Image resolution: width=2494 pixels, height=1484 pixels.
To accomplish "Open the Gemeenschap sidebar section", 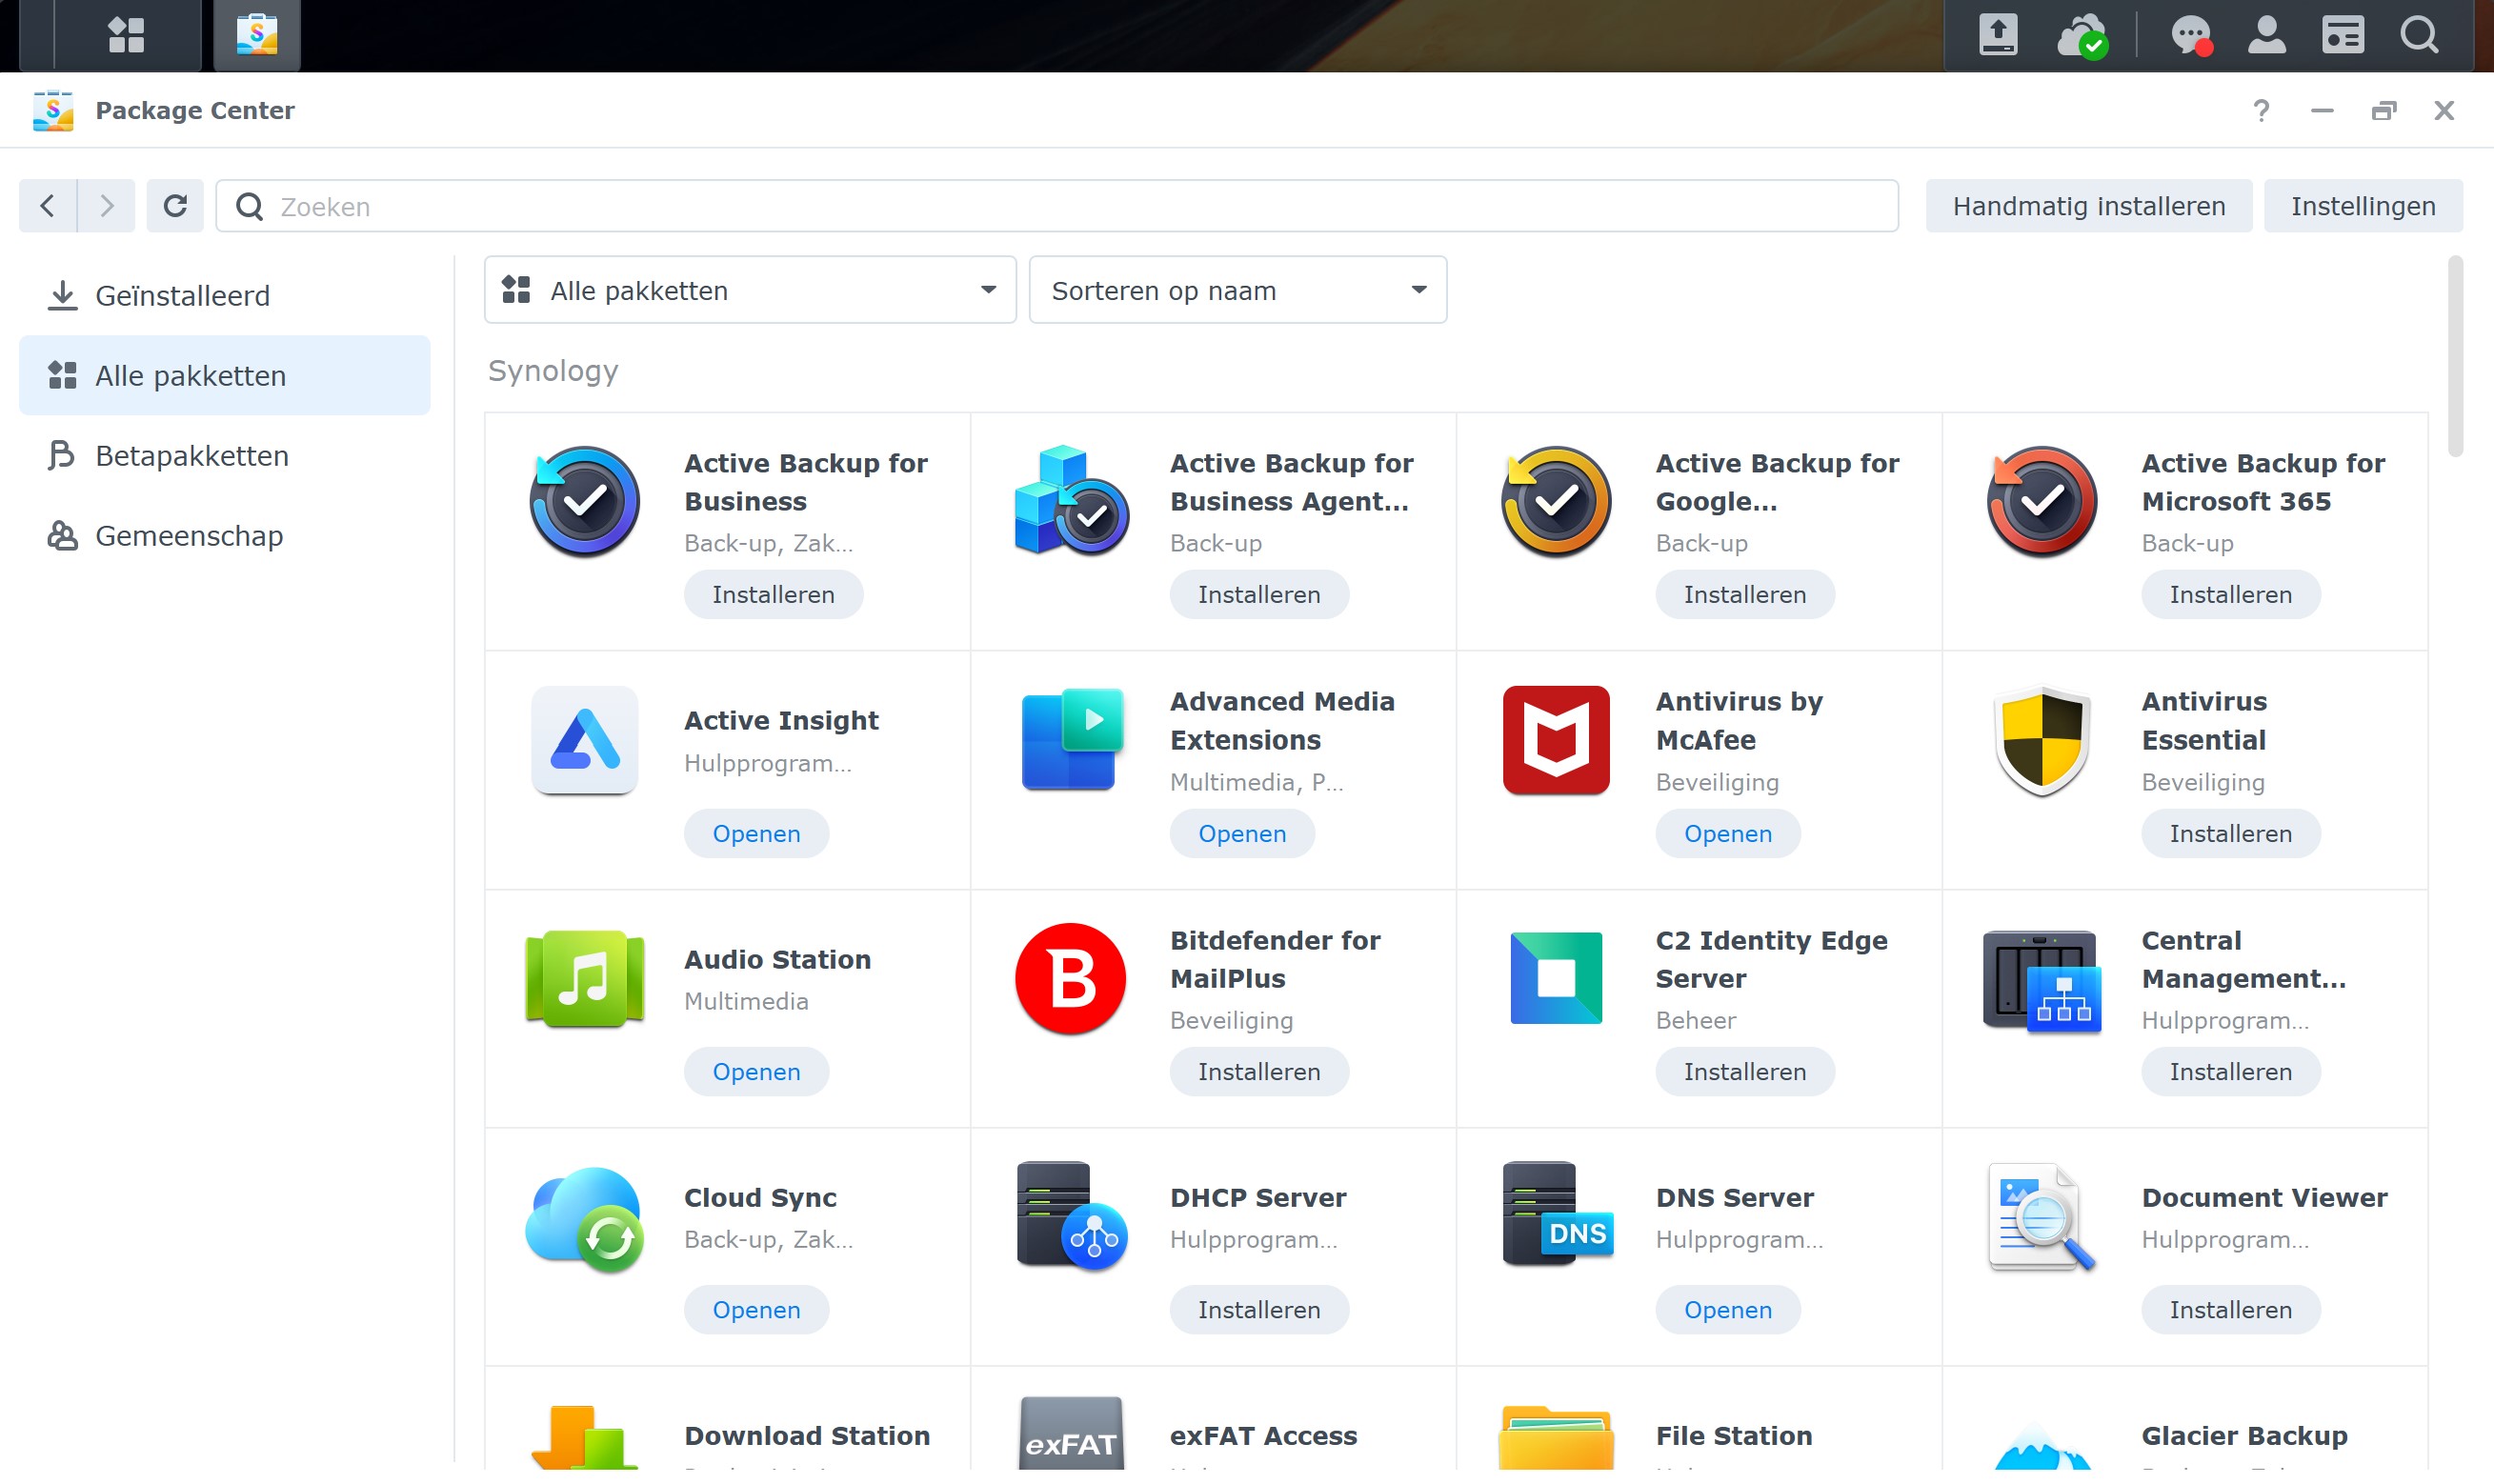I will click(x=189, y=536).
